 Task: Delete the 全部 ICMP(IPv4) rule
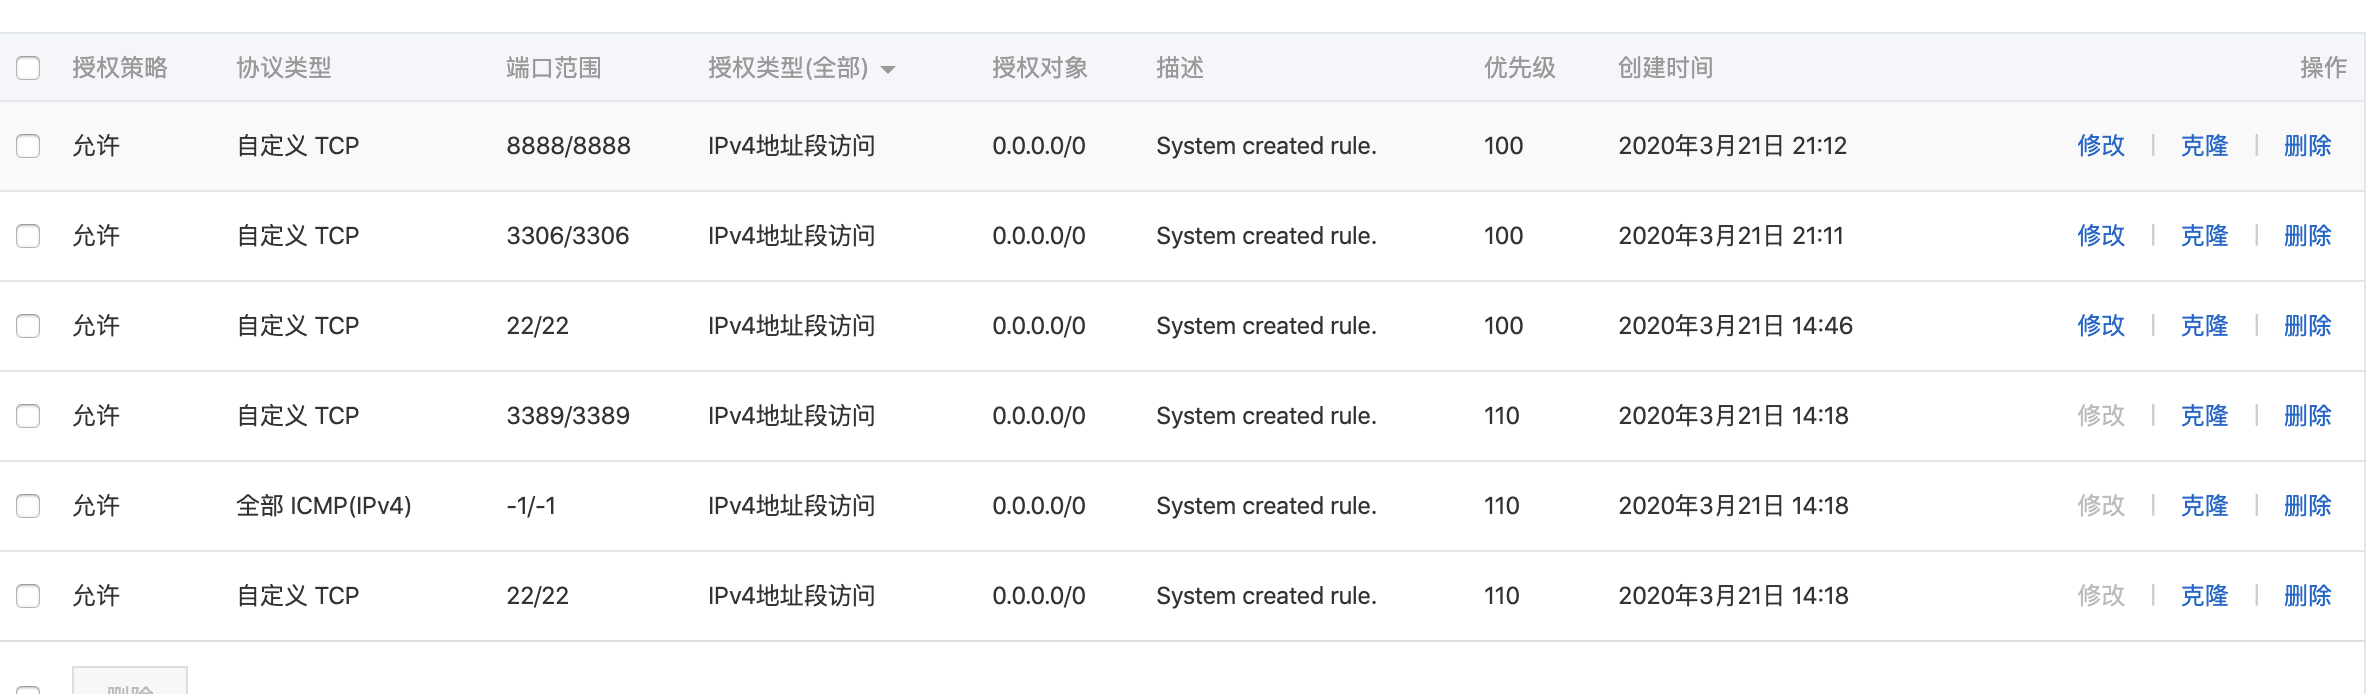(x=2307, y=506)
